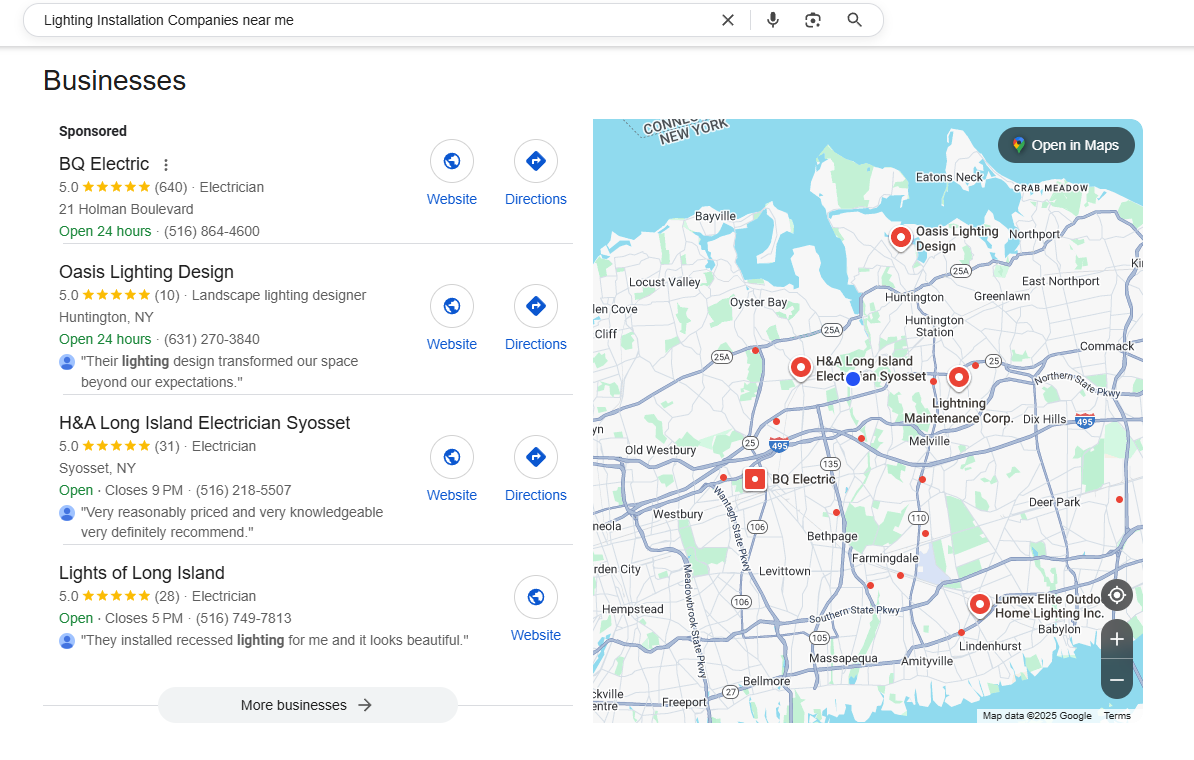Click inside the search text field
Viewport: 1194px width, 760px height.
(370, 20)
